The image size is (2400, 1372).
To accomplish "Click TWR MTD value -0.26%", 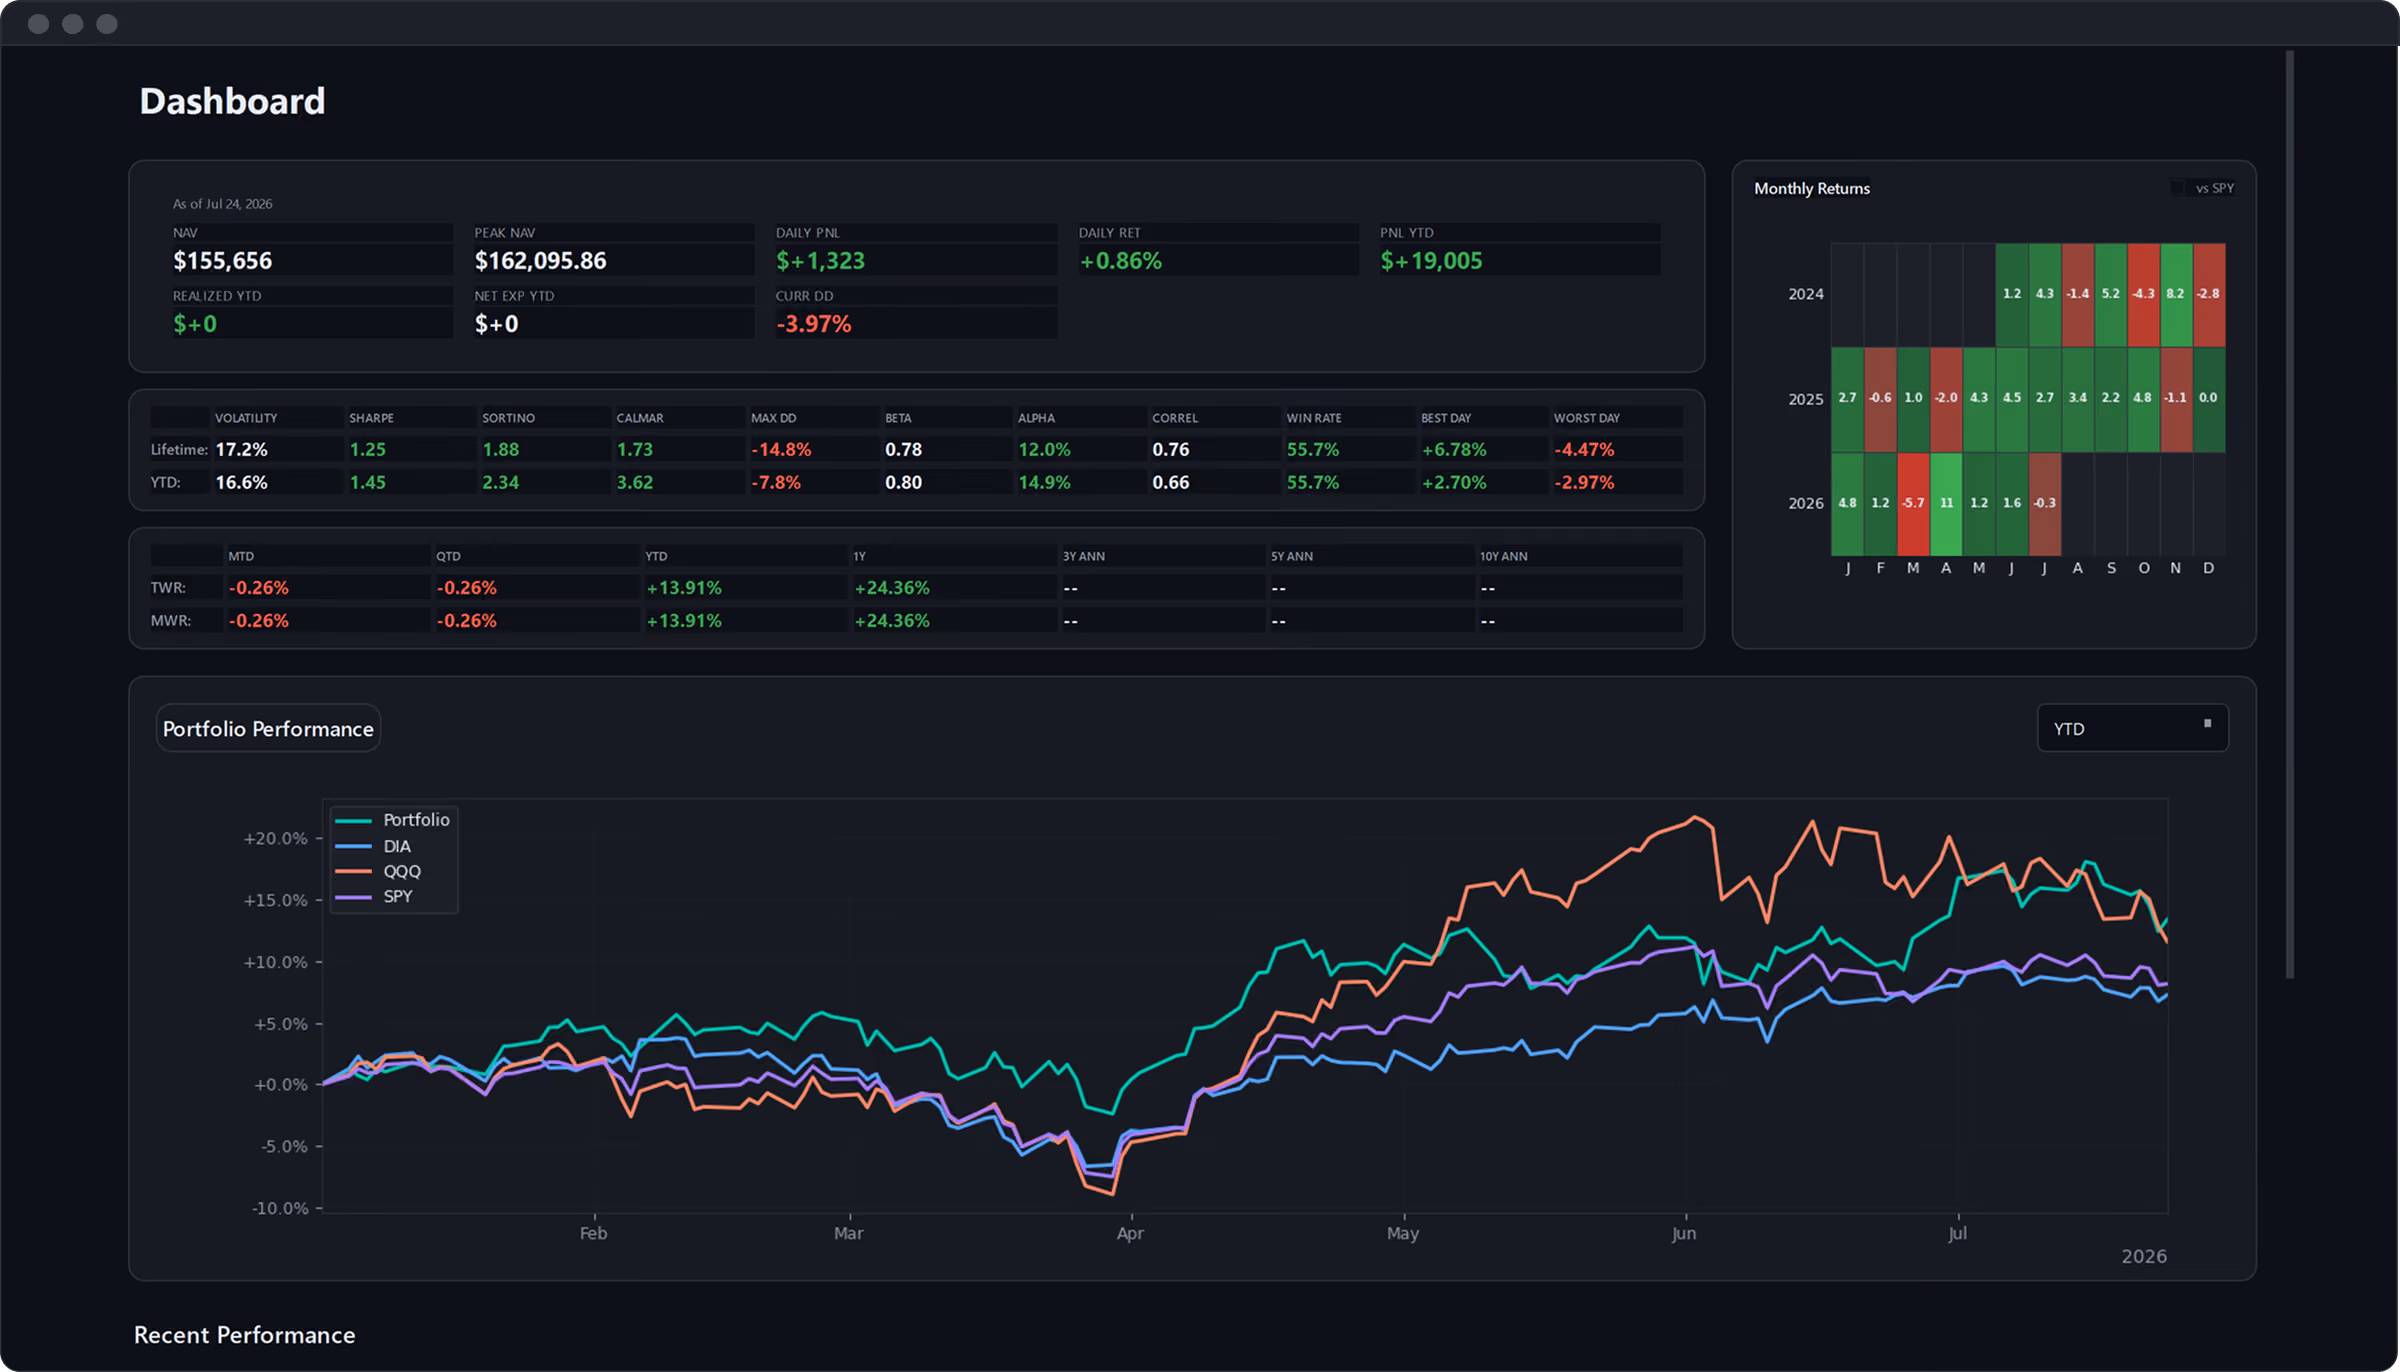I will (x=258, y=588).
